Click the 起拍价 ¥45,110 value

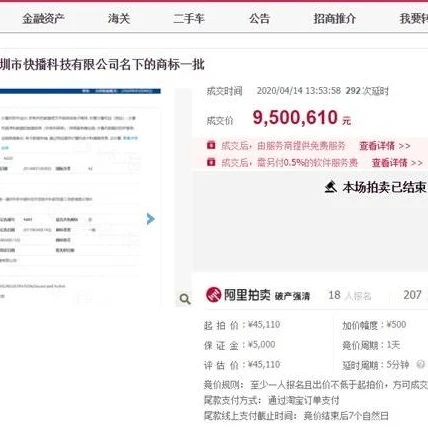(x=264, y=325)
